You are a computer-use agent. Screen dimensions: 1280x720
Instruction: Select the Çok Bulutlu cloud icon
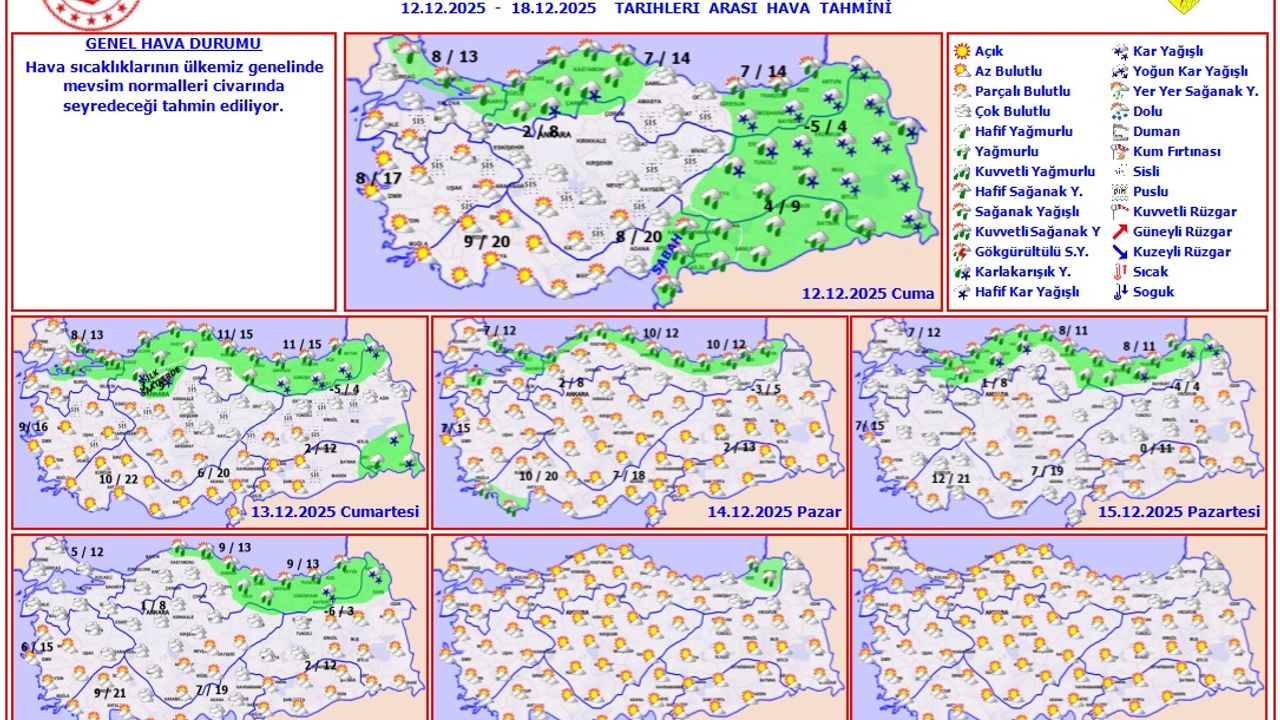(x=962, y=111)
